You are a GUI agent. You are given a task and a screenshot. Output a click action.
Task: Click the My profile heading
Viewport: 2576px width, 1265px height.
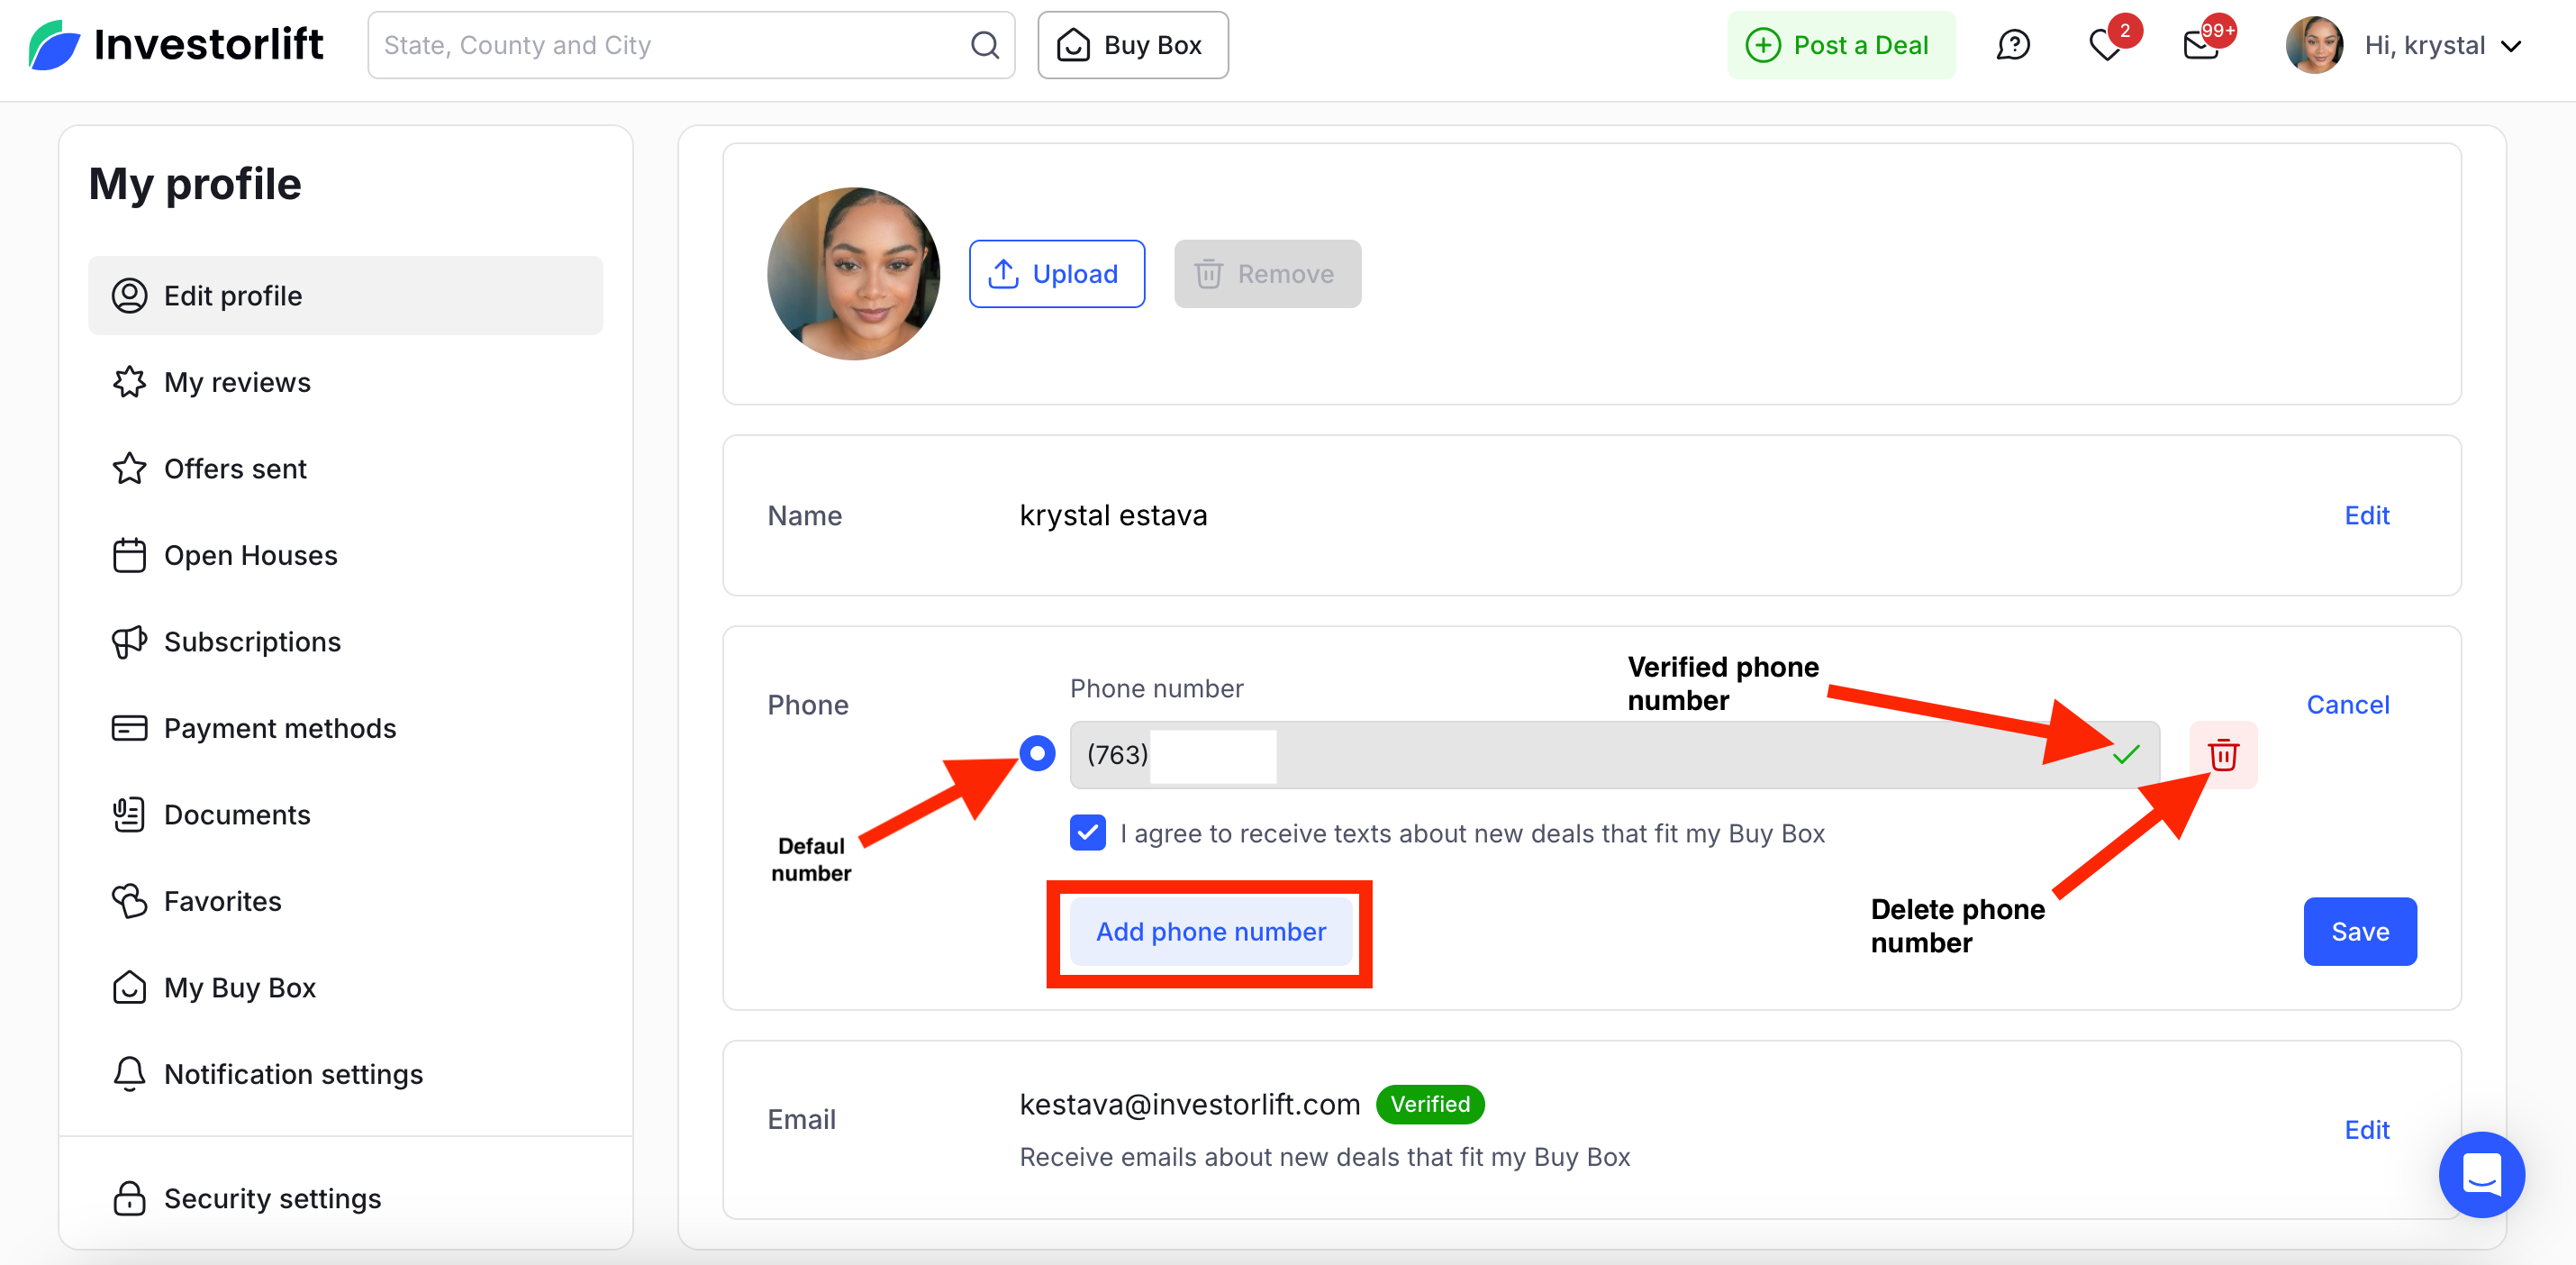coord(195,184)
